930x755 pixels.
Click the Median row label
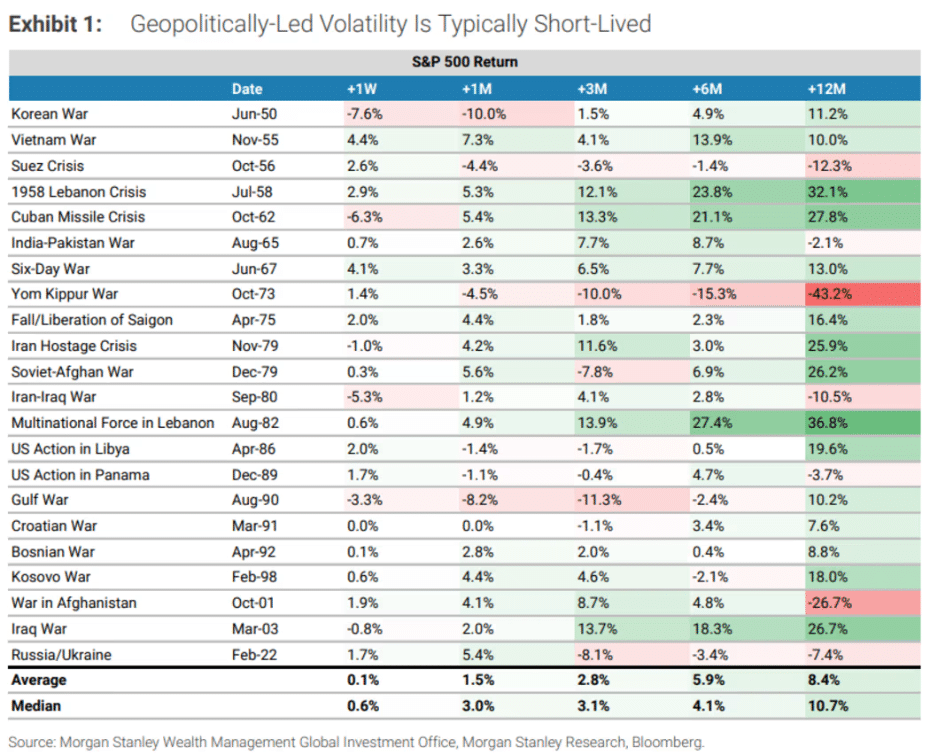pos(36,706)
